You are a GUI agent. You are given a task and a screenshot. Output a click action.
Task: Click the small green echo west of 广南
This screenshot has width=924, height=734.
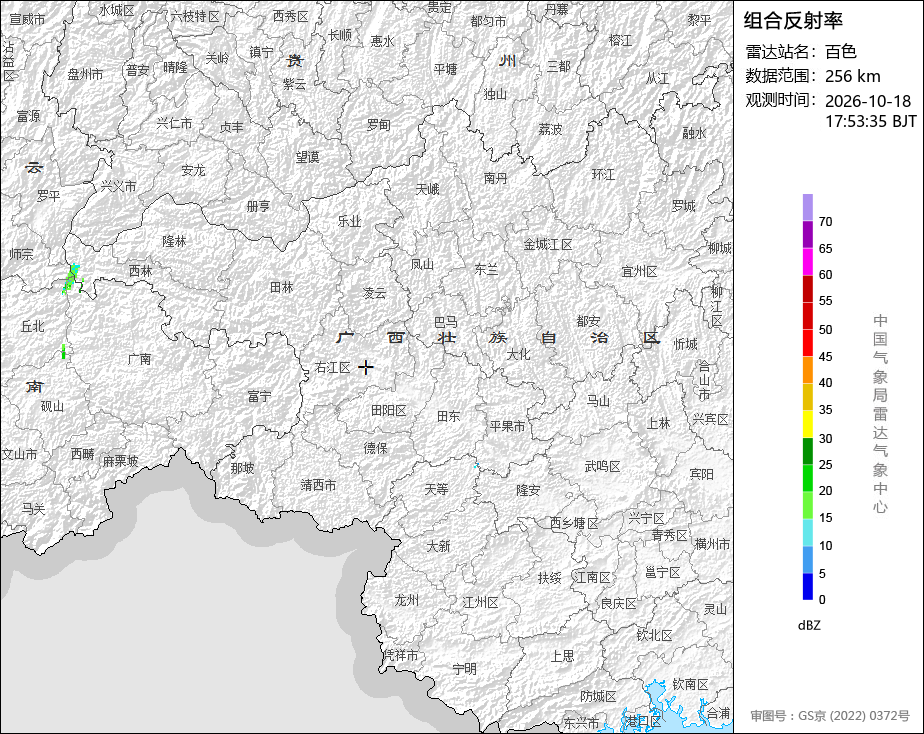(x=64, y=352)
